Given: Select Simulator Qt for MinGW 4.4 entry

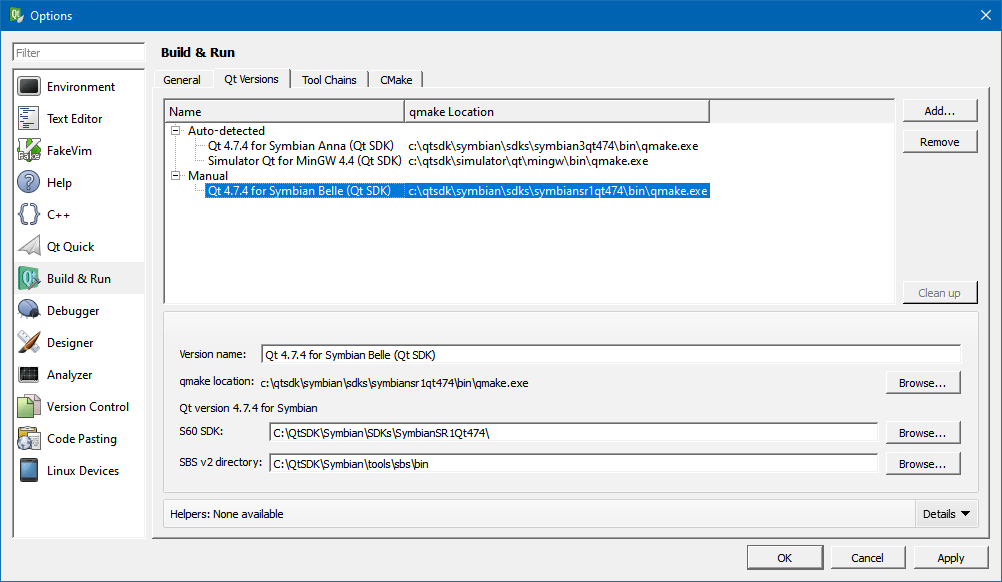Looking at the screenshot, I should [x=304, y=161].
